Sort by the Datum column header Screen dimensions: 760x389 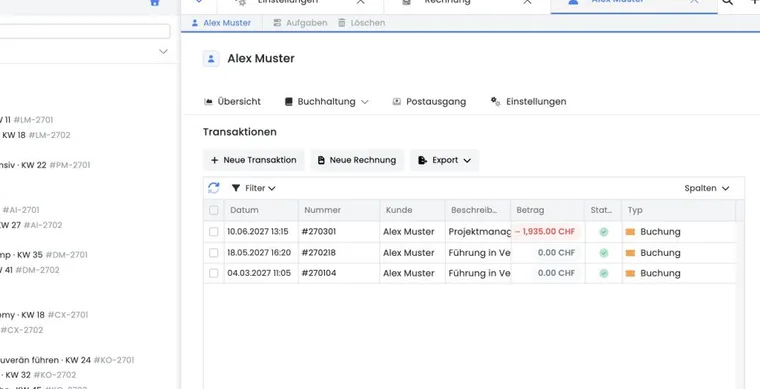tap(261, 210)
